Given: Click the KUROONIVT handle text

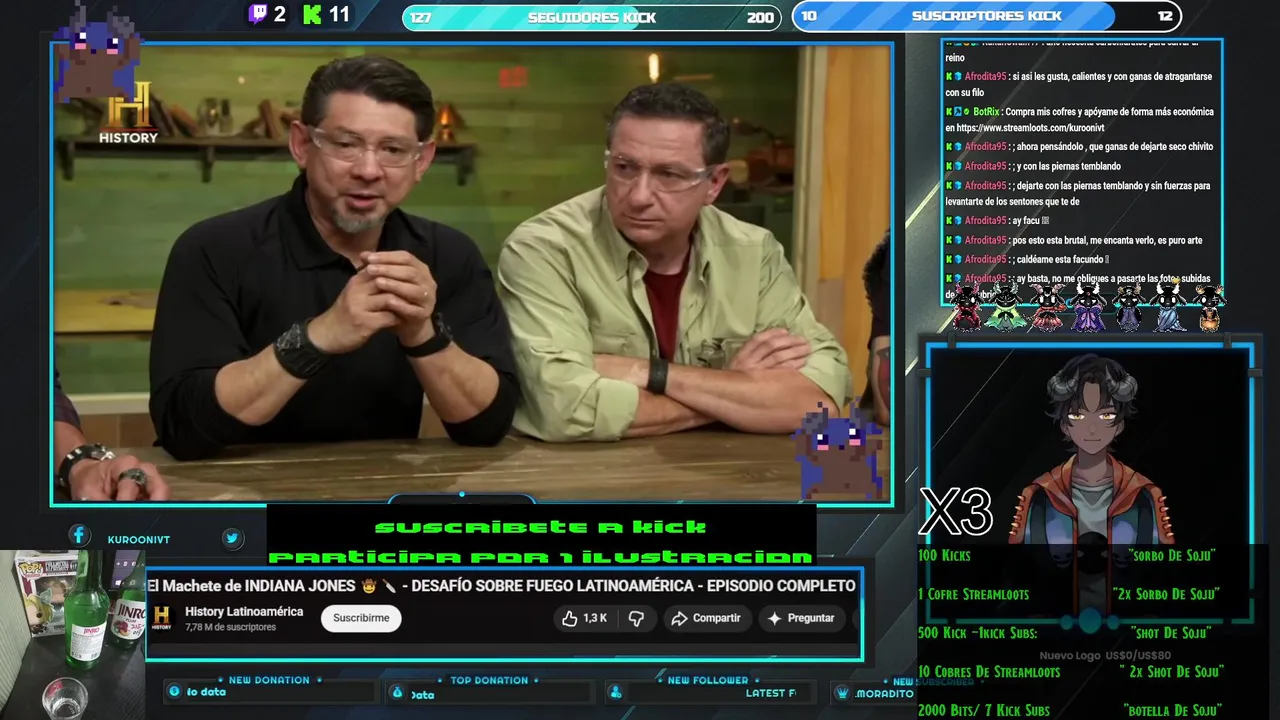Looking at the screenshot, I should click(x=139, y=540).
